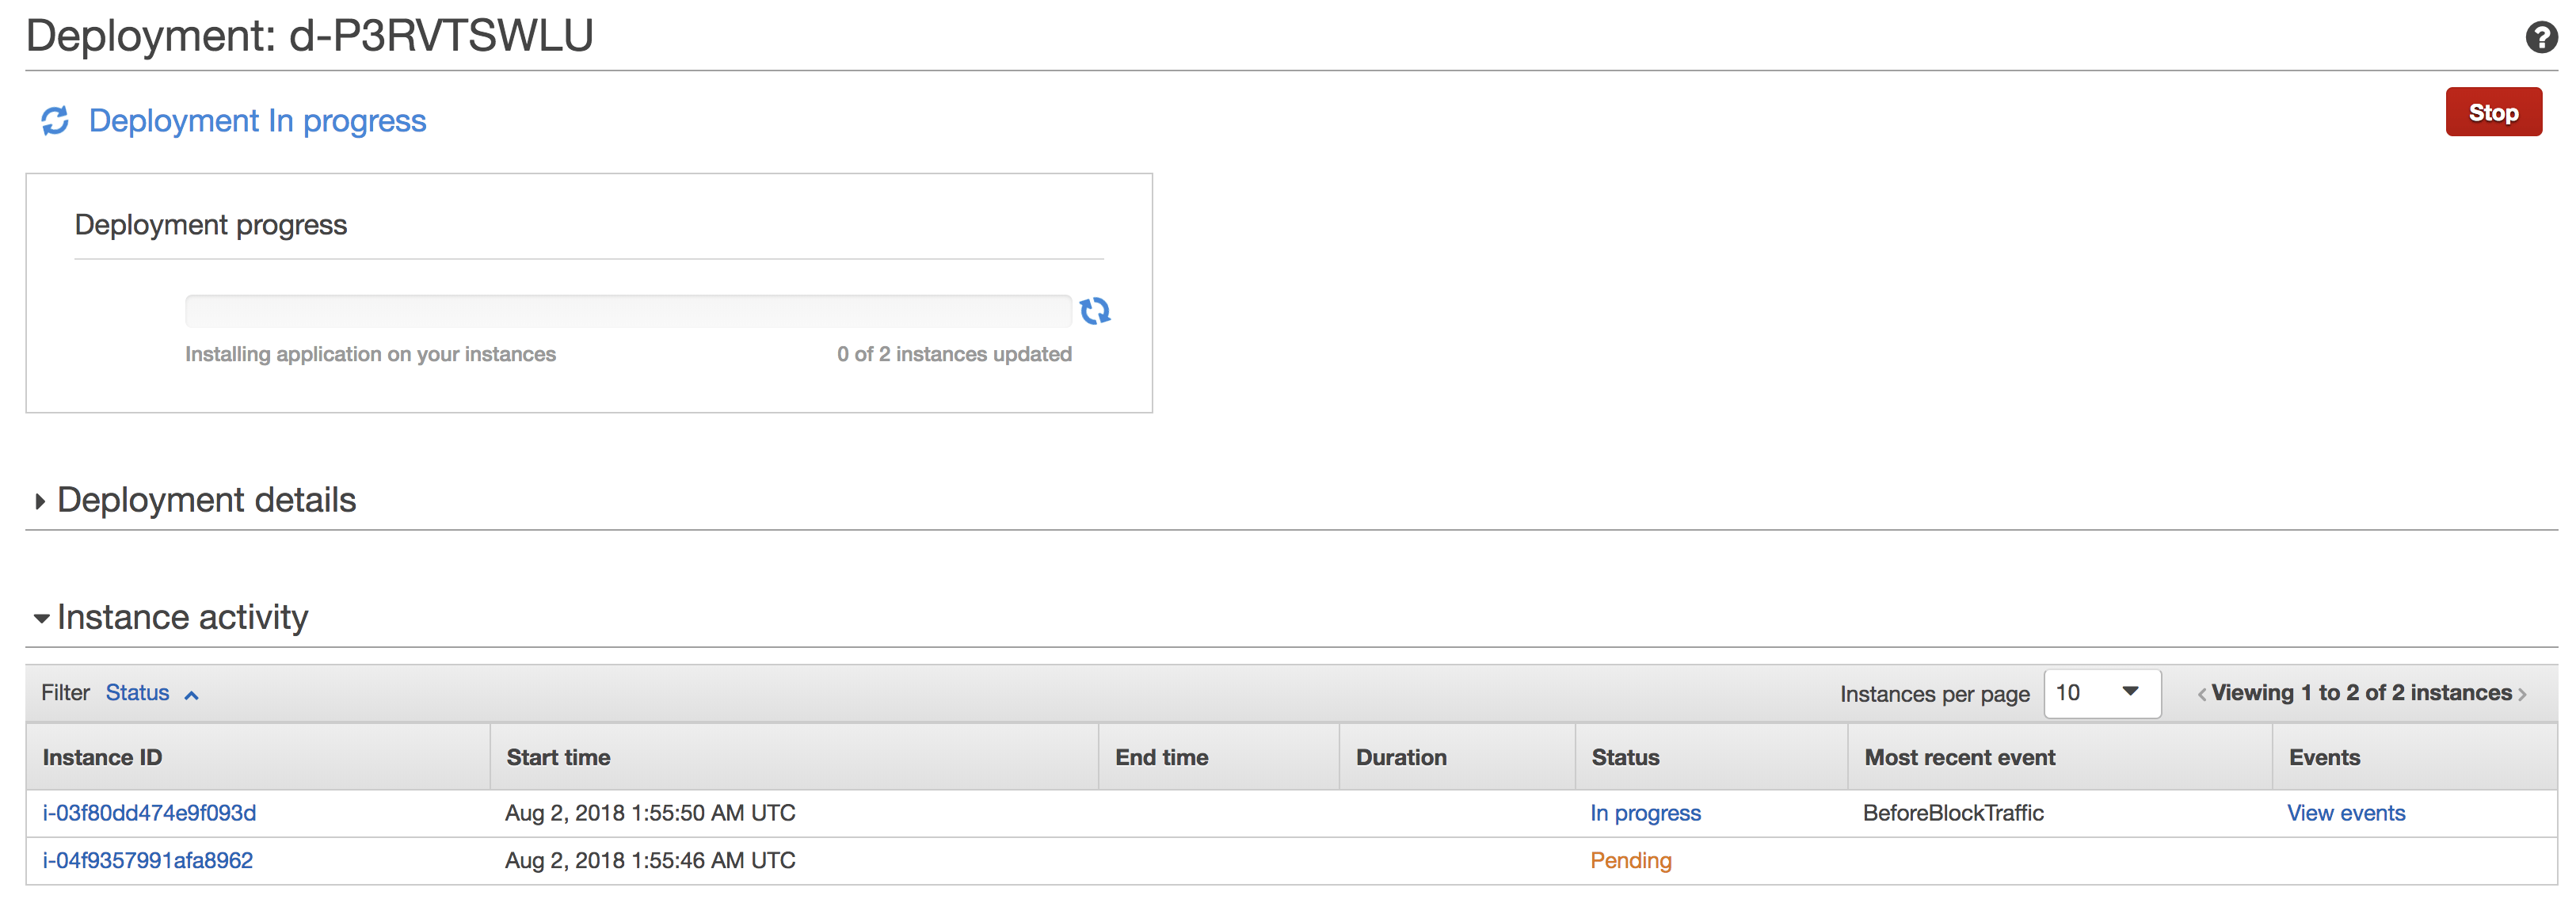
Task: Click the Instance ID column header
Action: pyautogui.click(x=102, y=757)
